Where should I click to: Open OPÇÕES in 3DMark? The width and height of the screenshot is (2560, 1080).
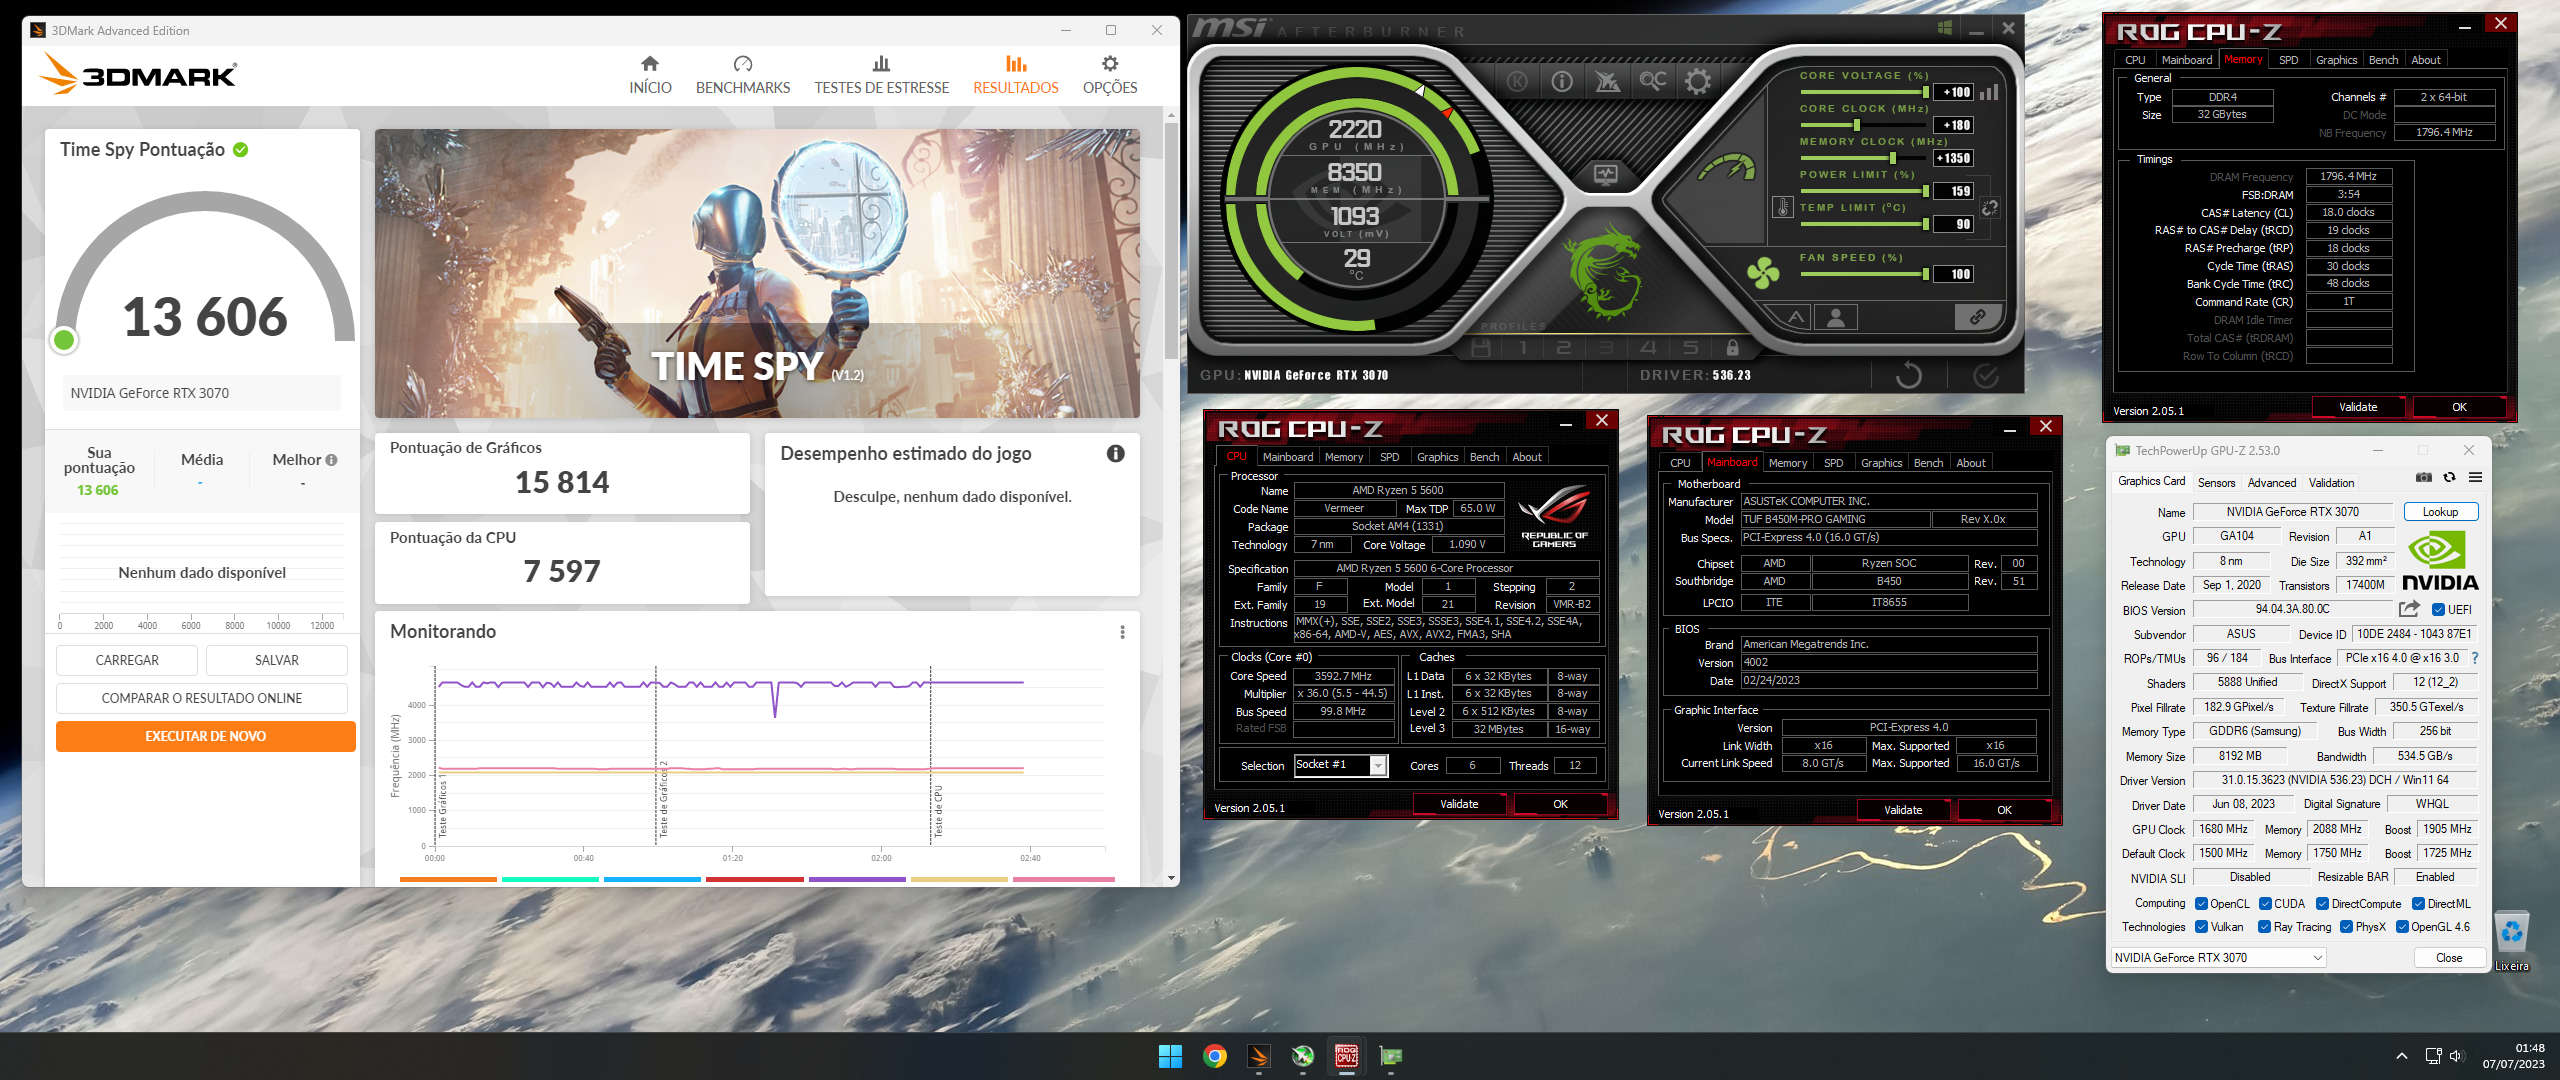pyautogui.click(x=1110, y=76)
